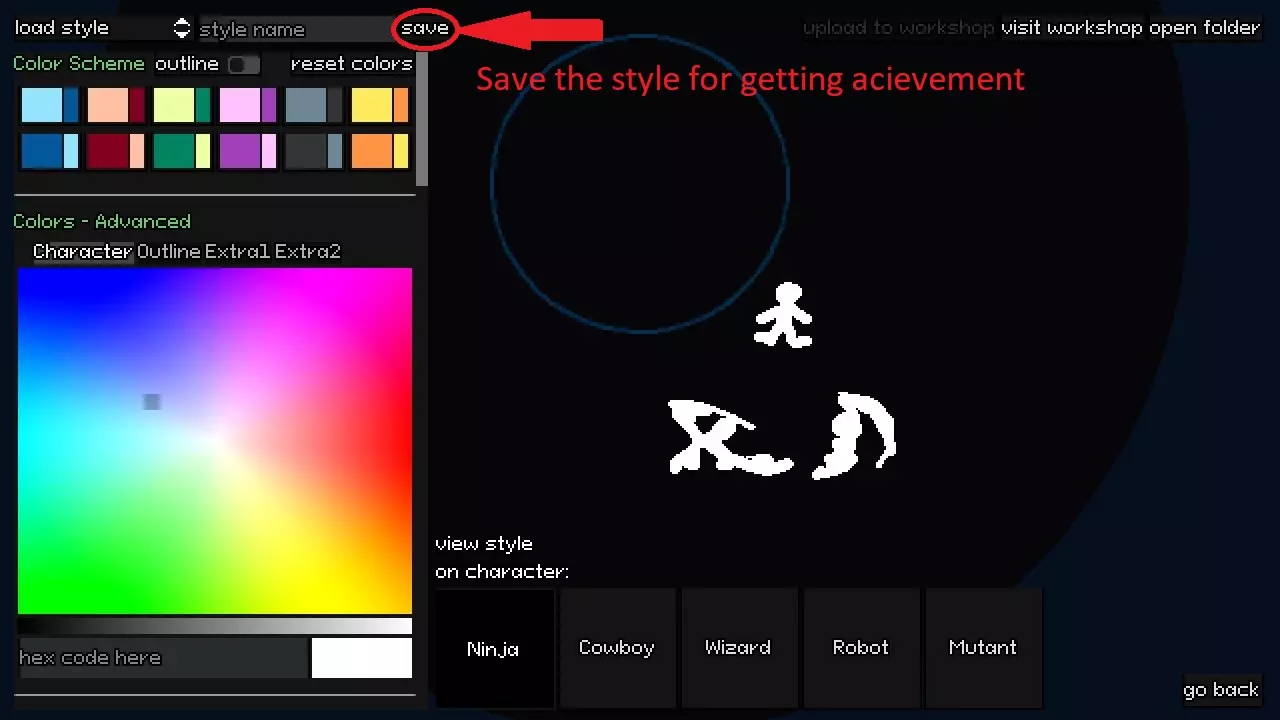
Task: Click the hex code input field
Action: pos(162,658)
